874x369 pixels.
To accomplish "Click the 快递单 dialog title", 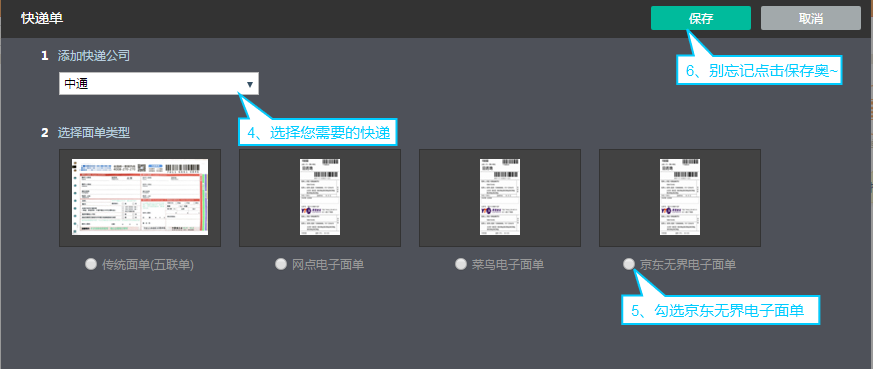I will click(42, 18).
